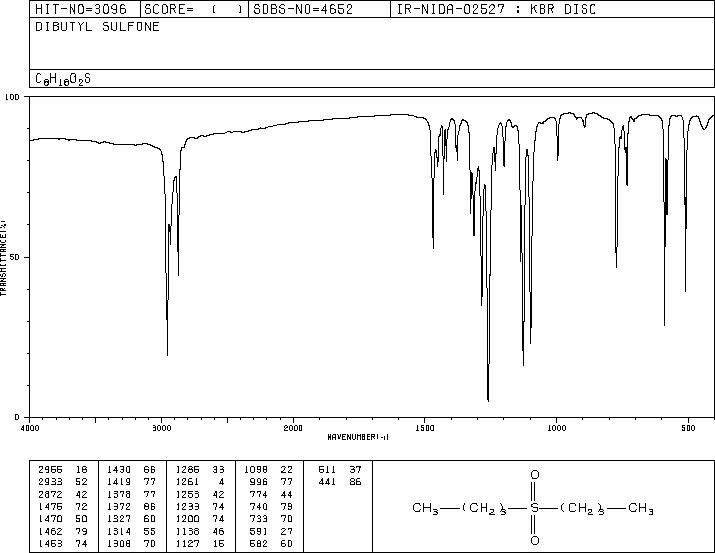Click the C-H stretch peak near 2966
The height and width of the screenshot is (553, 715).
(167, 353)
